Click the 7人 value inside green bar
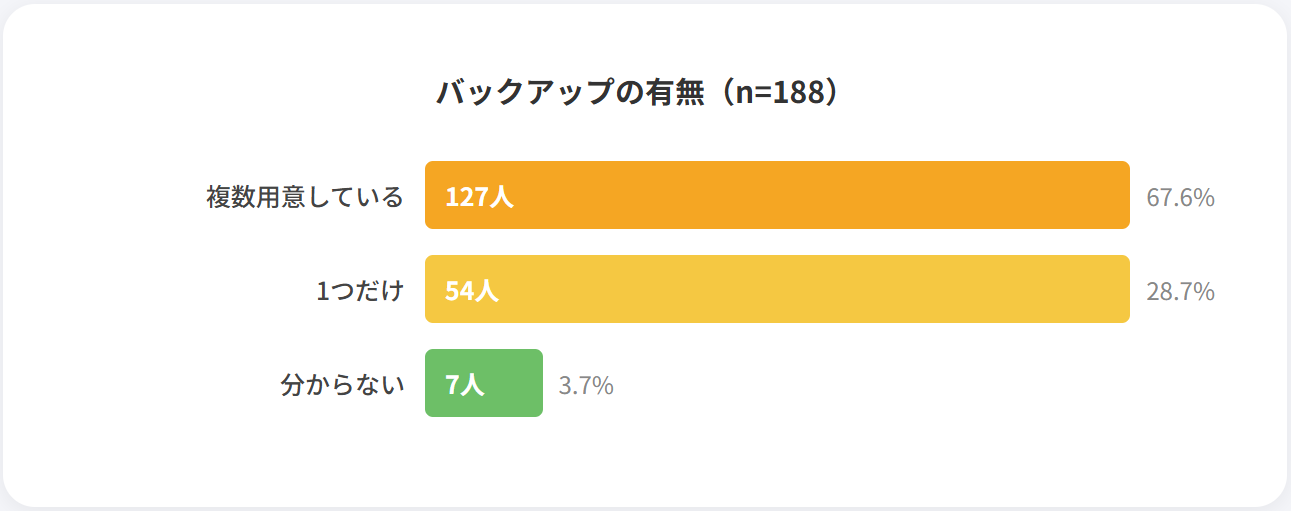The height and width of the screenshot is (511, 1291). pos(464,385)
